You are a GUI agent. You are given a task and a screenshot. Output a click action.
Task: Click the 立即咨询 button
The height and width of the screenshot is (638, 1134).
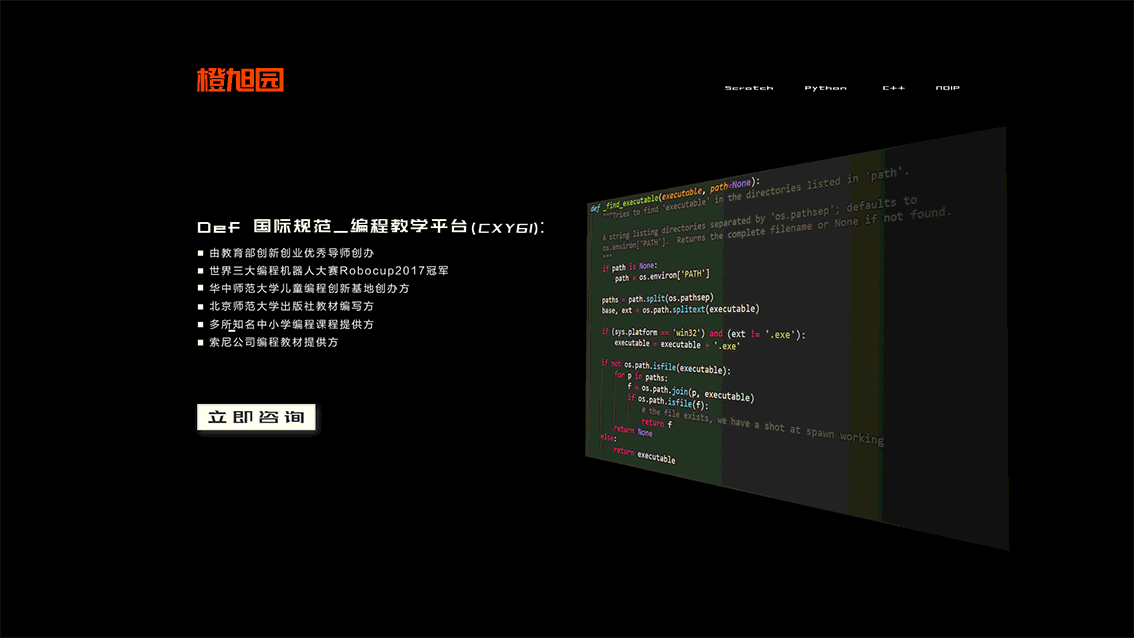256,419
